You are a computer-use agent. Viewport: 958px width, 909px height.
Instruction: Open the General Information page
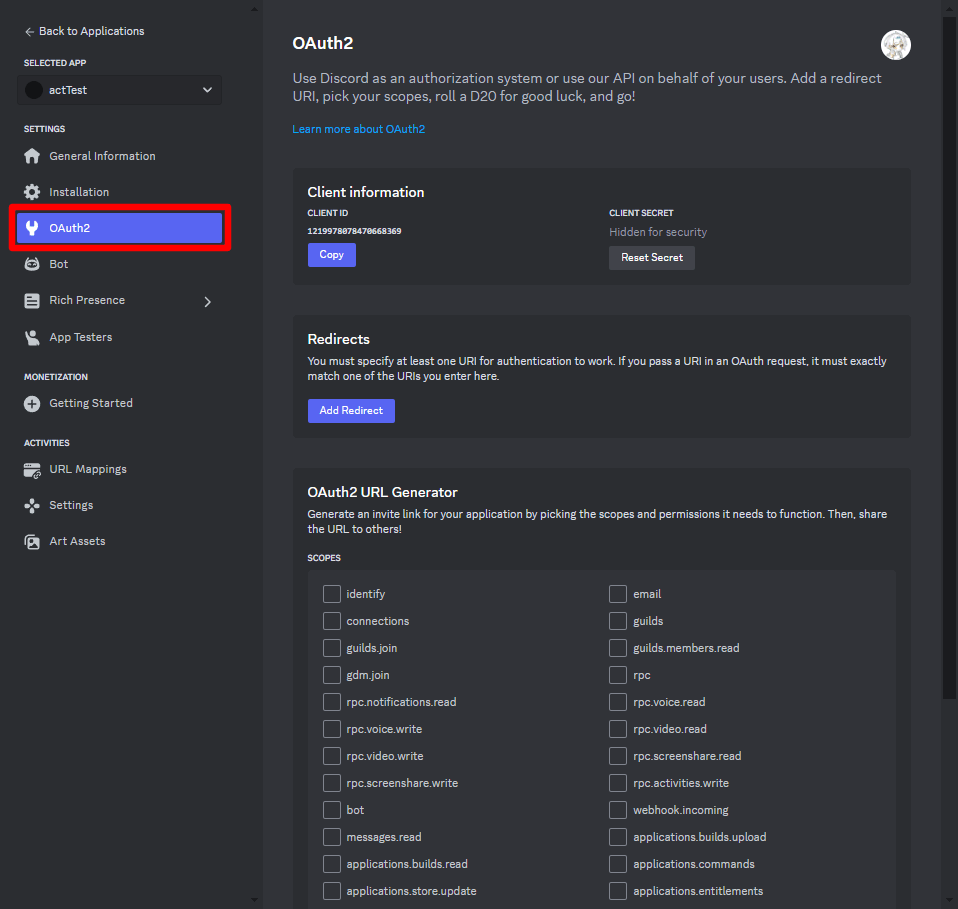(119, 156)
